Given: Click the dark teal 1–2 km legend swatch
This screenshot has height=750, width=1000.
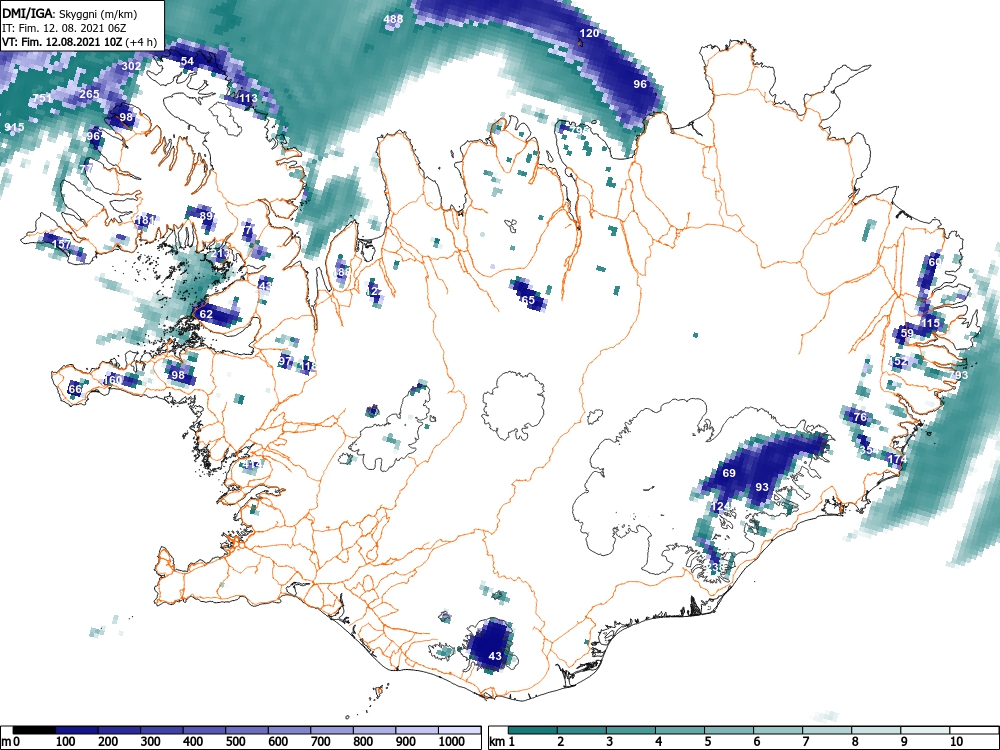Looking at the screenshot, I should coord(533,730).
